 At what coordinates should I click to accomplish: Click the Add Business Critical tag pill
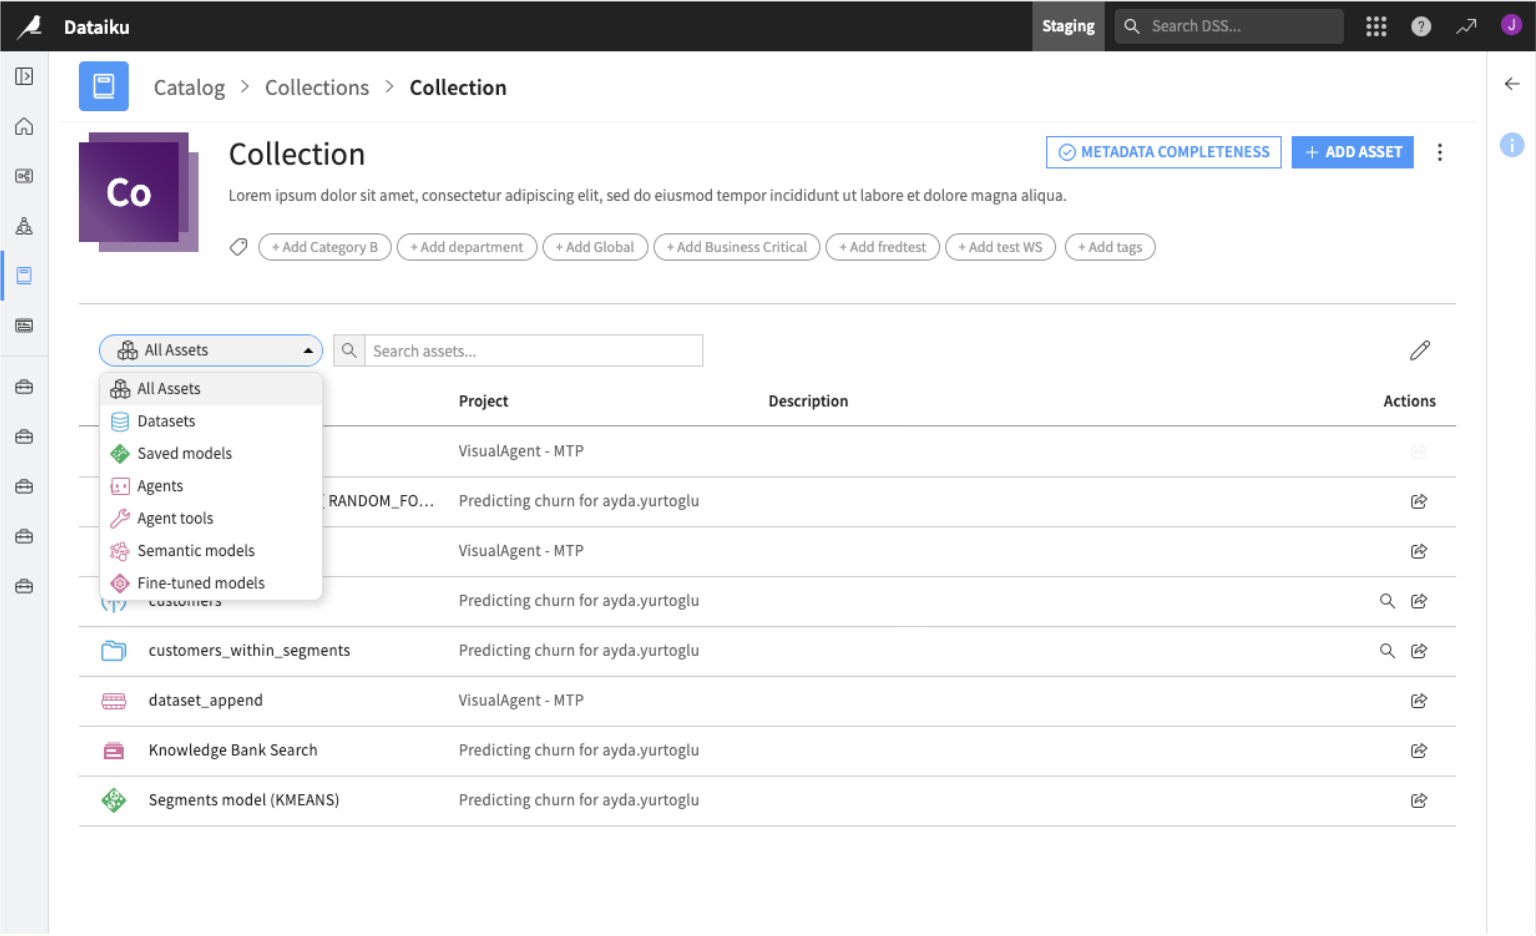point(737,247)
